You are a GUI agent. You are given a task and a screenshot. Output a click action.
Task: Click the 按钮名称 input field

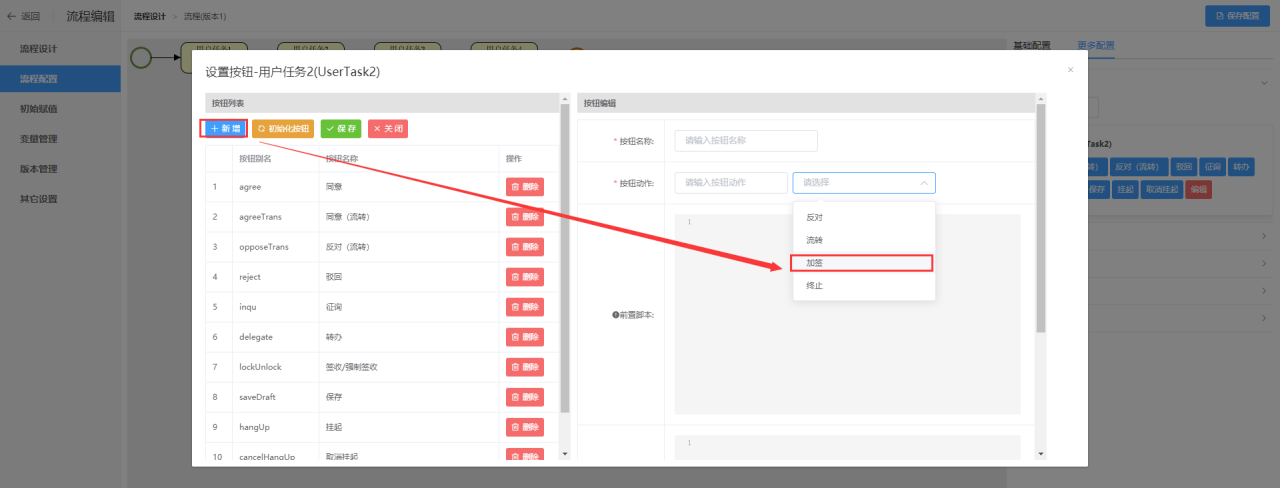pyautogui.click(x=746, y=141)
